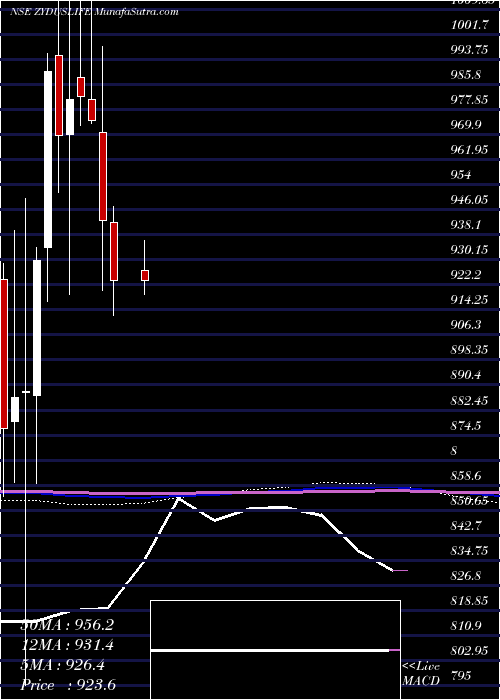The height and width of the screenshot is (700, 500).
Task: Select the 802.95 axis value
Action: pyautogui.click(x=469, y=651)
